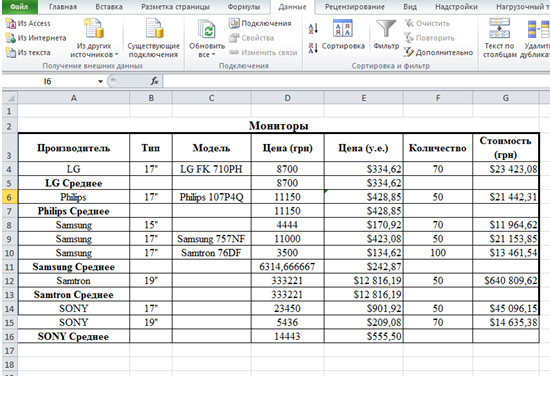Click the Свойства connection properties button

coord(251,38)
